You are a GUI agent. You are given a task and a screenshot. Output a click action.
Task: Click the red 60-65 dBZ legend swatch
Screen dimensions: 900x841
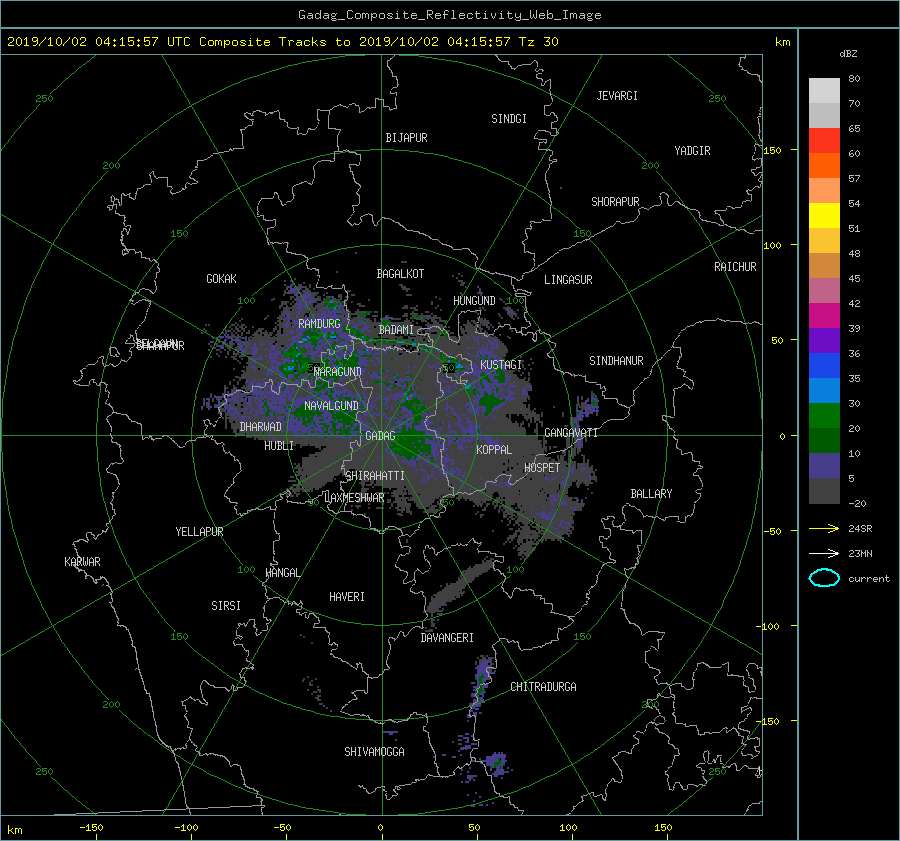(824, 141)
